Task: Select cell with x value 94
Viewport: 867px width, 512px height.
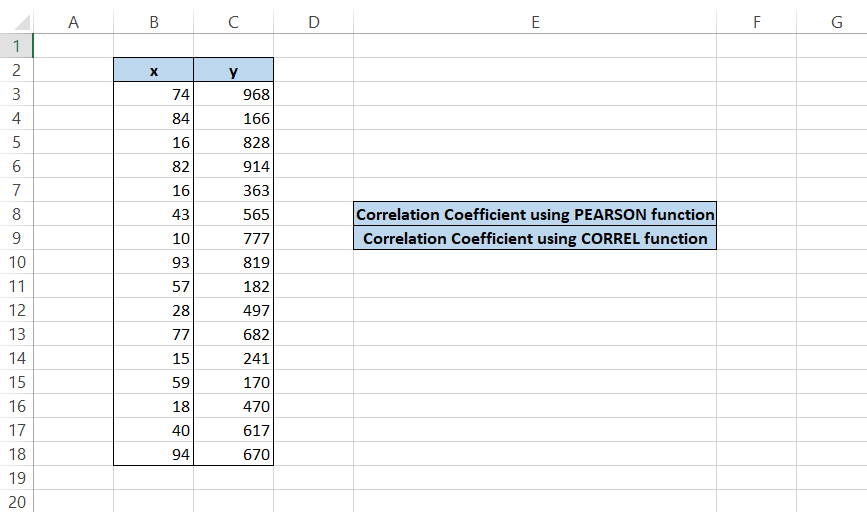Action: [153, 454]
